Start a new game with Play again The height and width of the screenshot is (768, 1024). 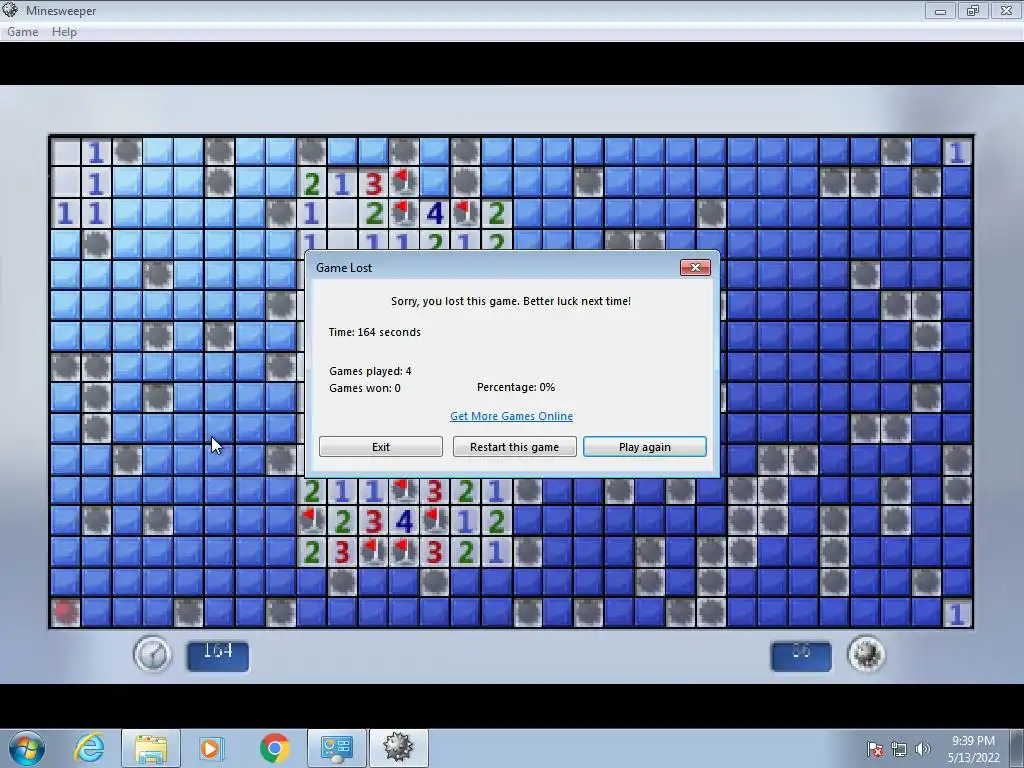645,447
